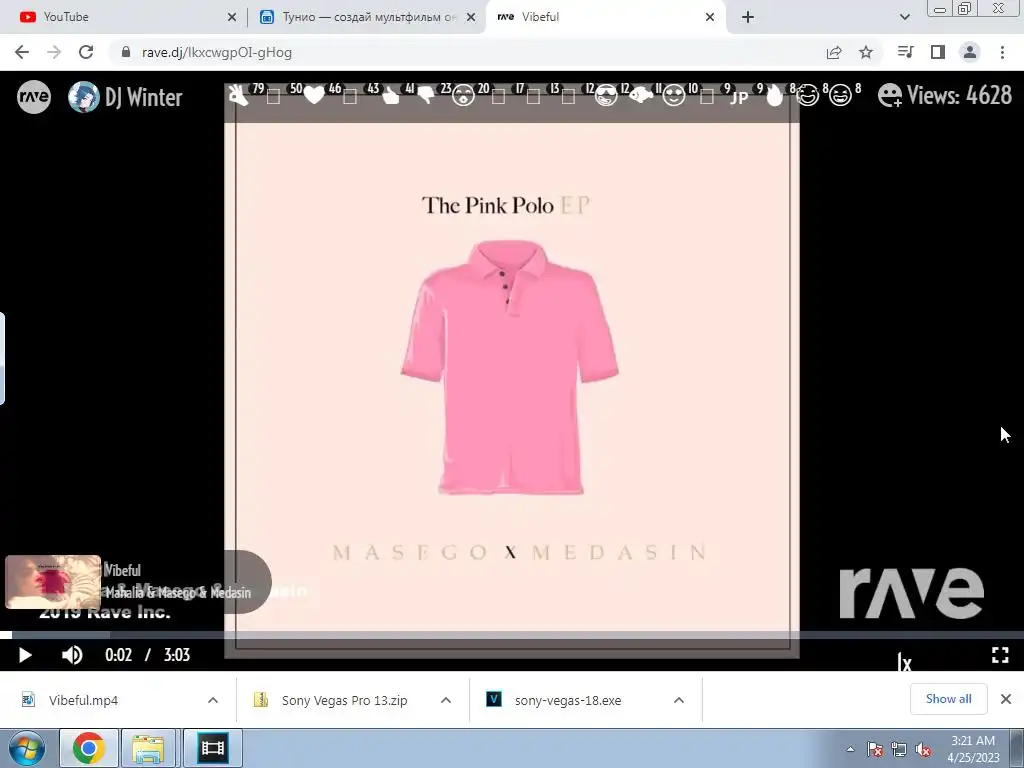Go forward in browser history
This screenshot has width=1024, height=768.
click(54, 52)
